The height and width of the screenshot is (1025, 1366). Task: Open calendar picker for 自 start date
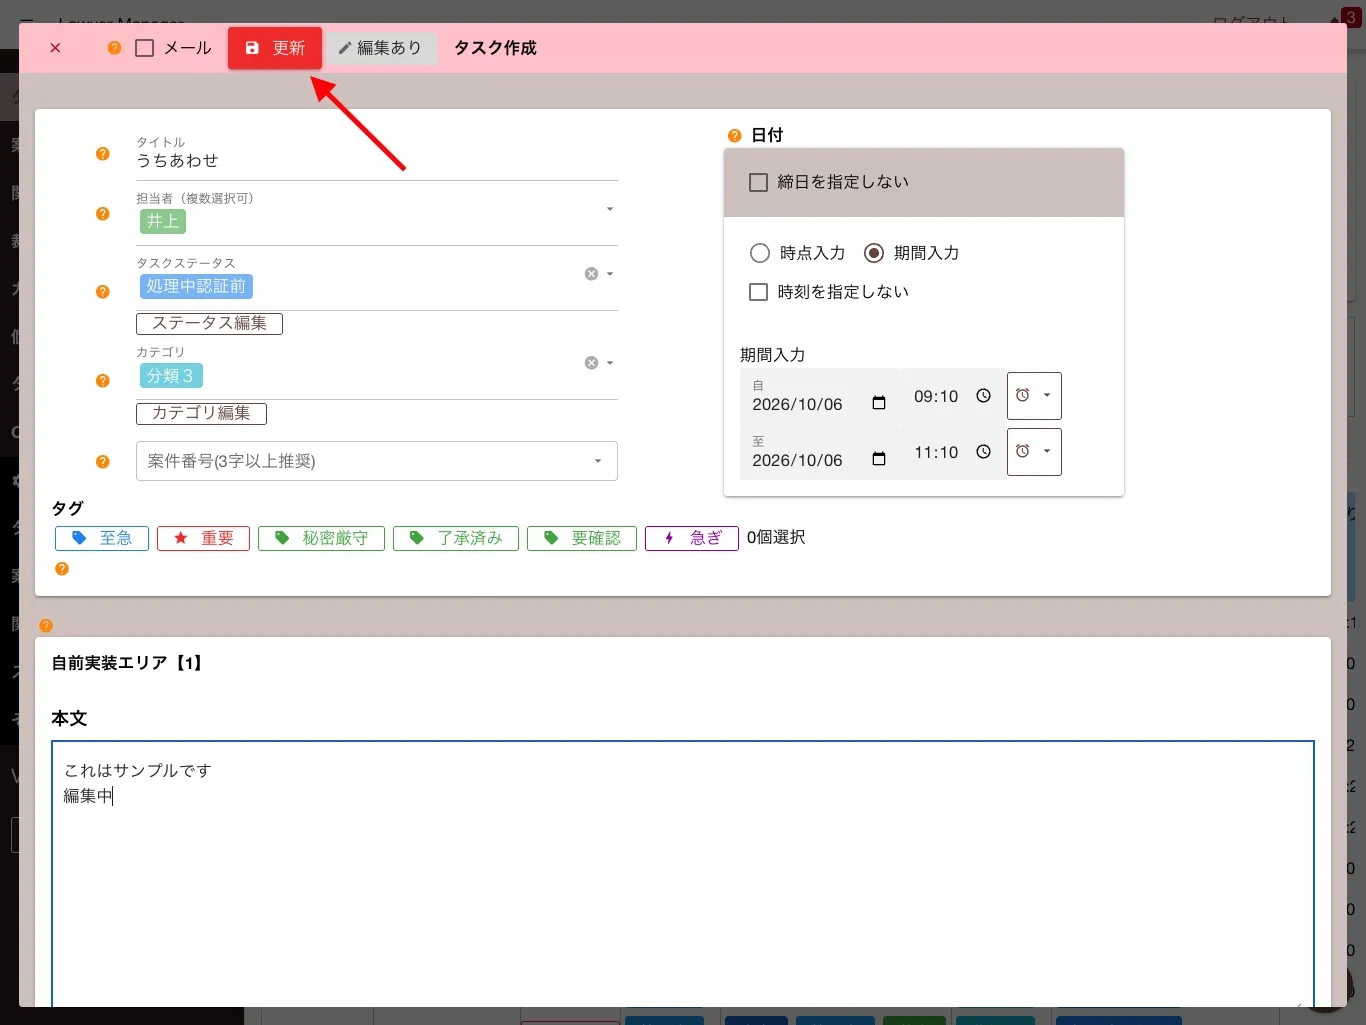coord(879,403)
